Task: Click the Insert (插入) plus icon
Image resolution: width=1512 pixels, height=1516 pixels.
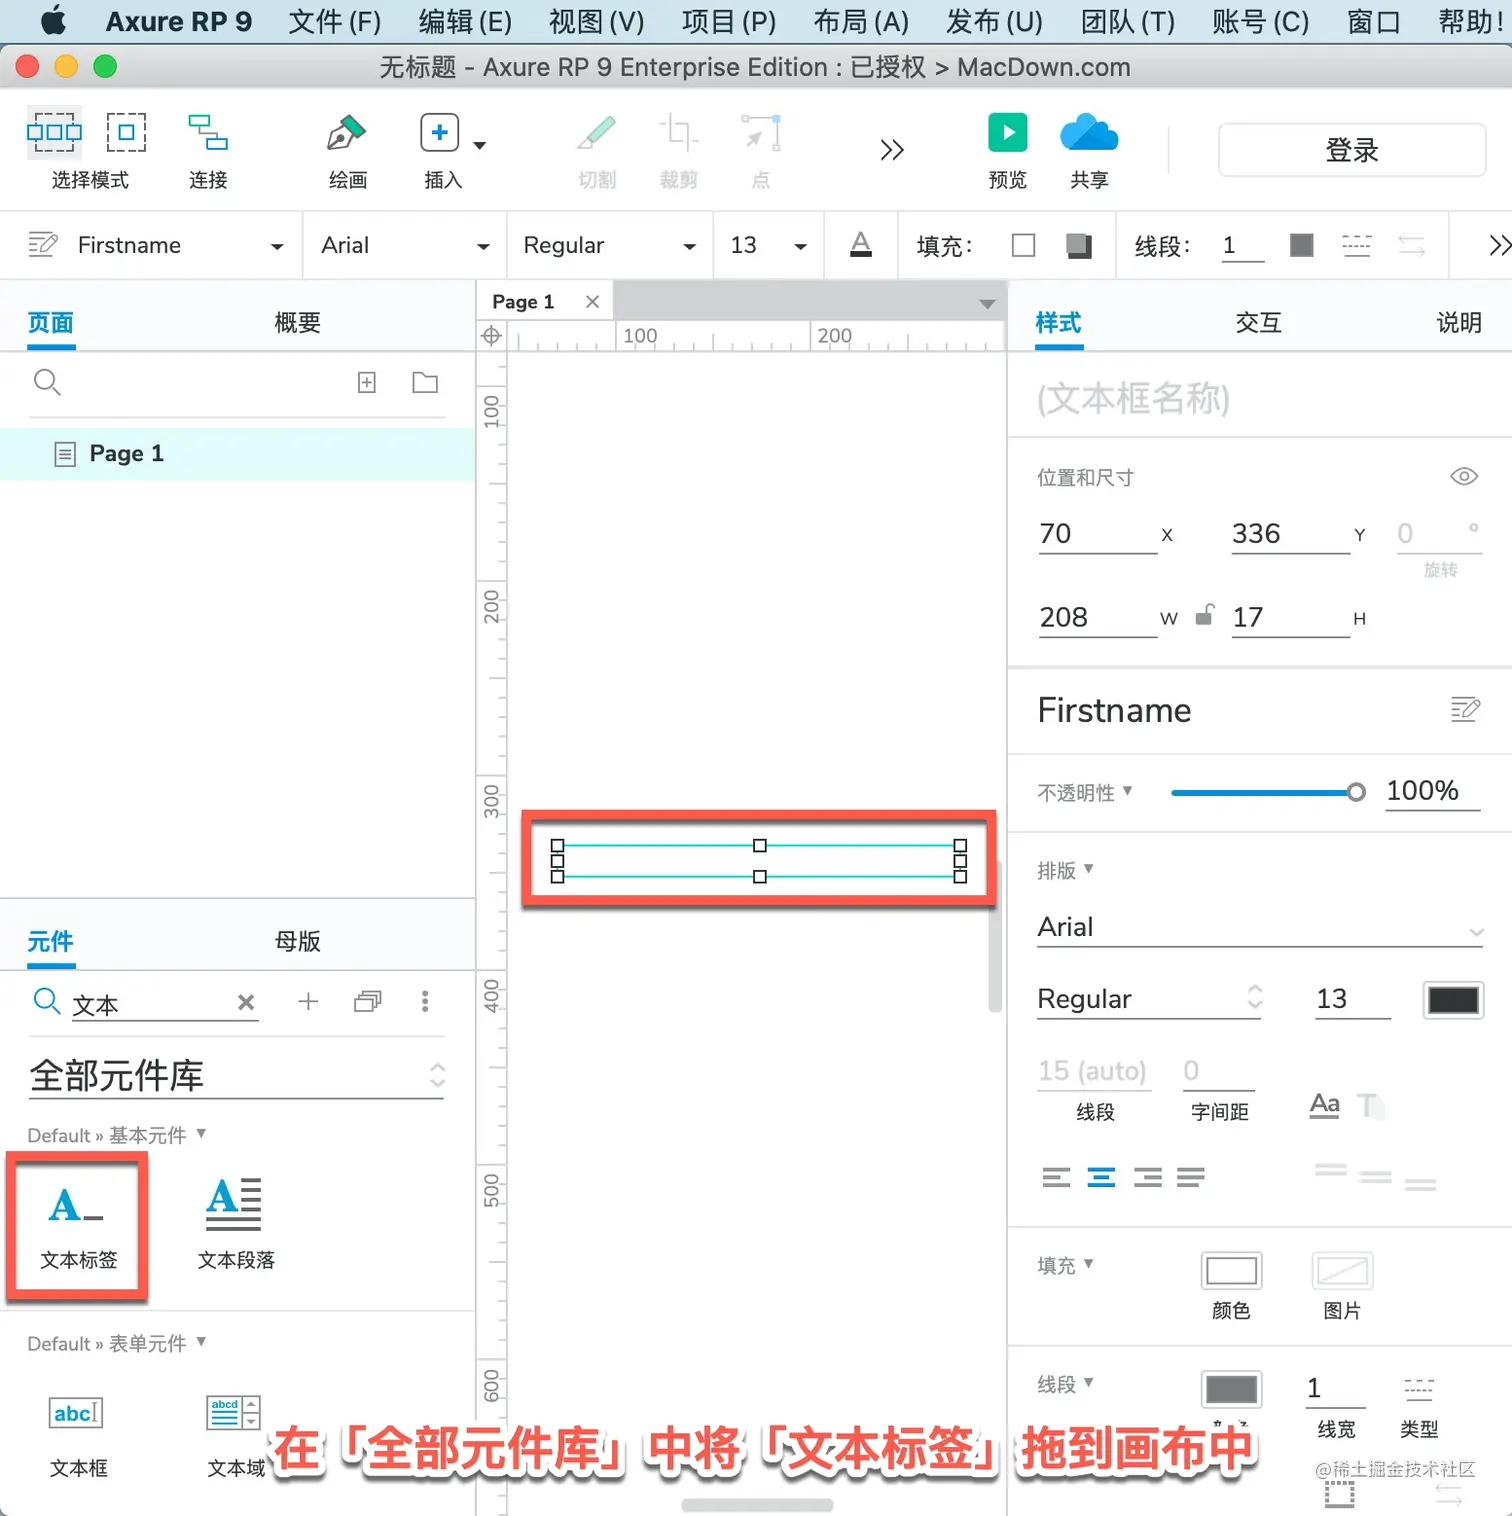Action: click(x=439, y=133)
